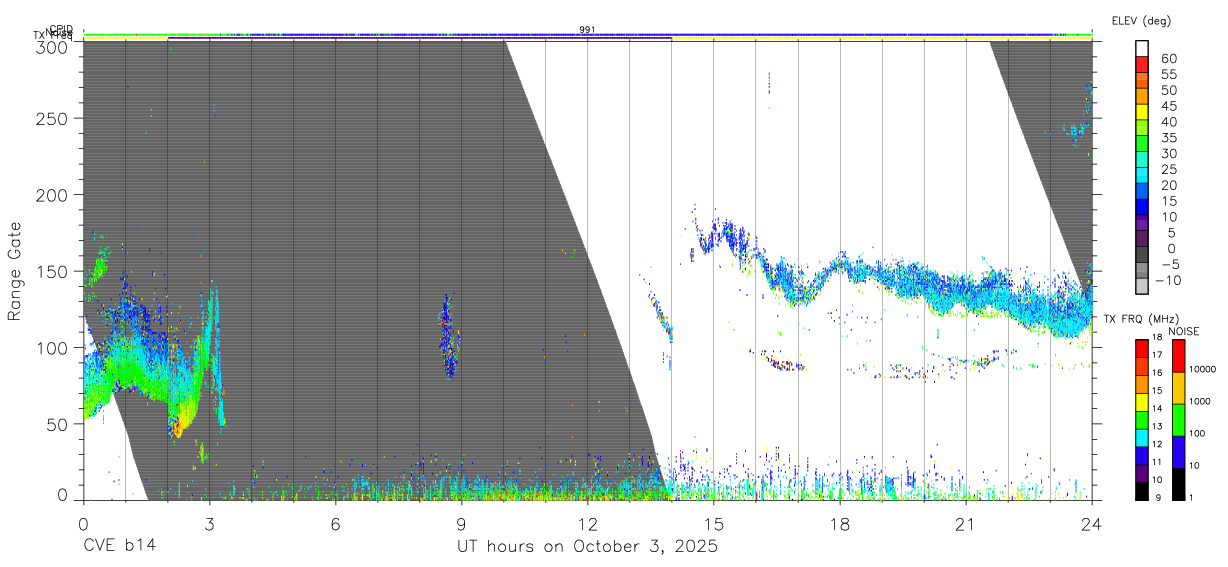Click the 45 label on ELEV color bar
This screenshot has height=567, width=1228.
coord(1169,106)
